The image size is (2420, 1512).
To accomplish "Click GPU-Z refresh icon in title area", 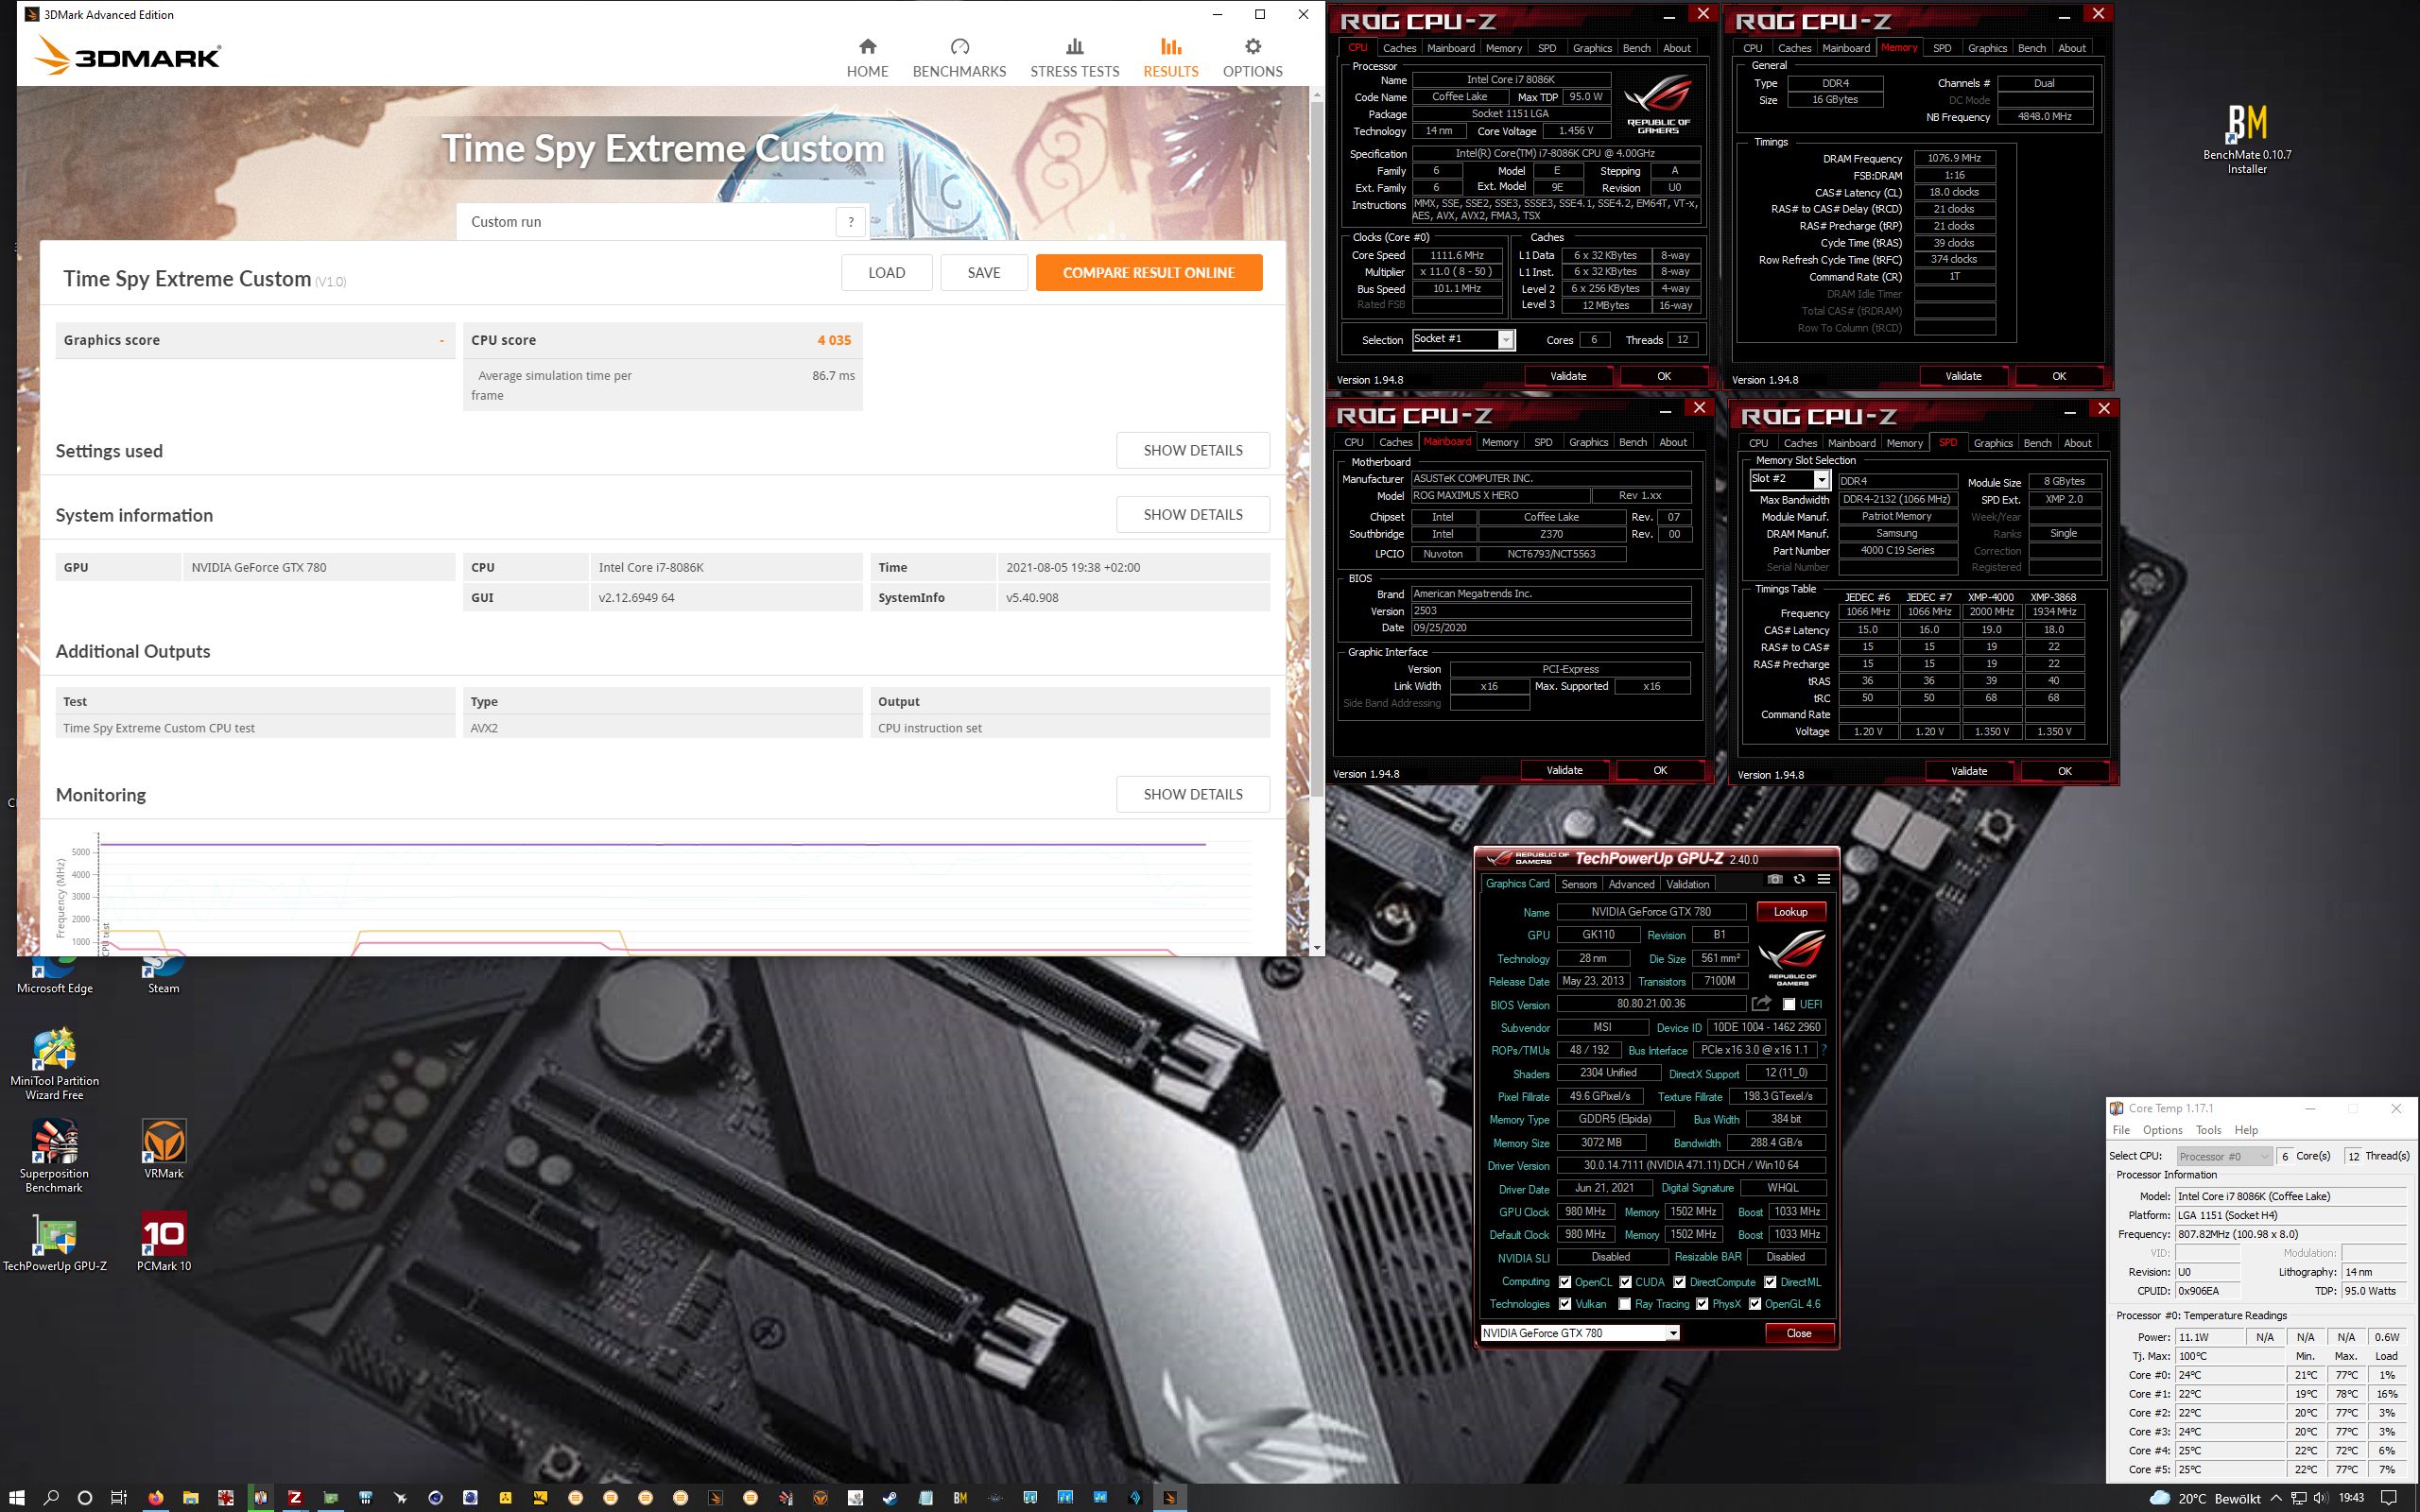I will (x=1799, y=879).
